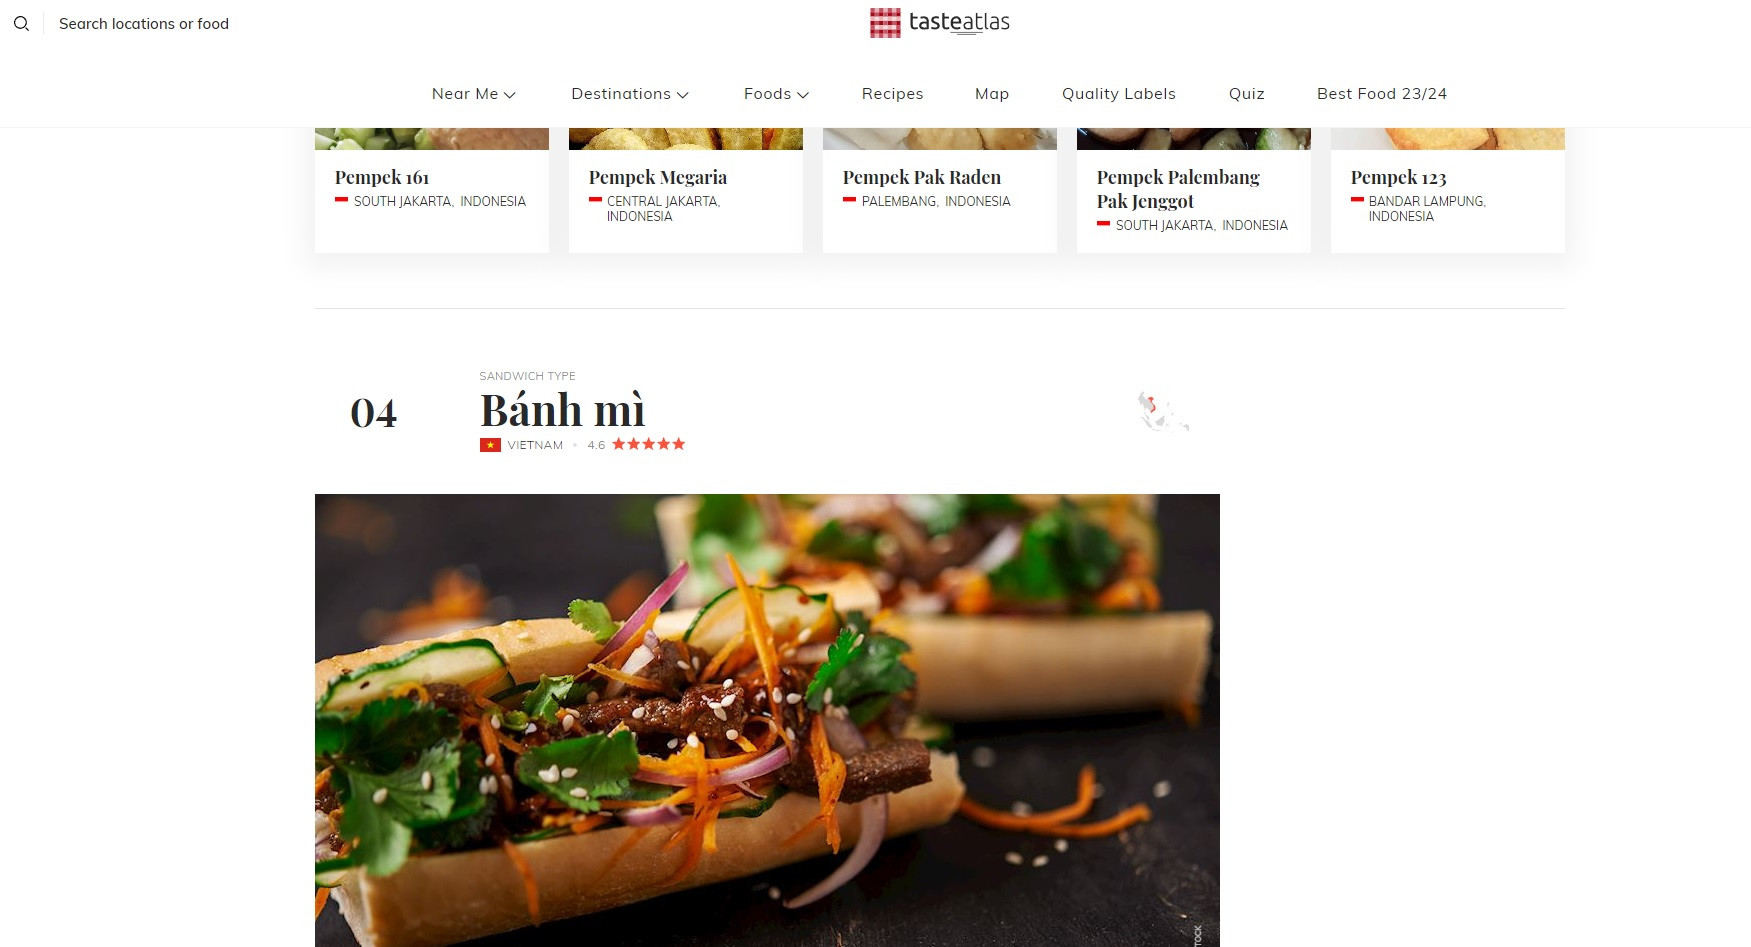Expand the Destinations dropdown menu
This screenshot has width=1751, height=947.
pyautogui.click(x=630, y=94)
